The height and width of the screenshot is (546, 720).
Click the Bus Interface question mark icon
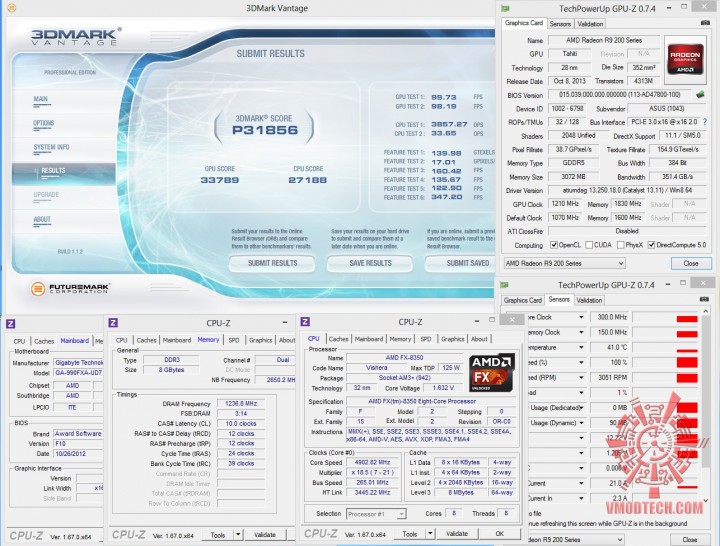(x=705, y=122)
